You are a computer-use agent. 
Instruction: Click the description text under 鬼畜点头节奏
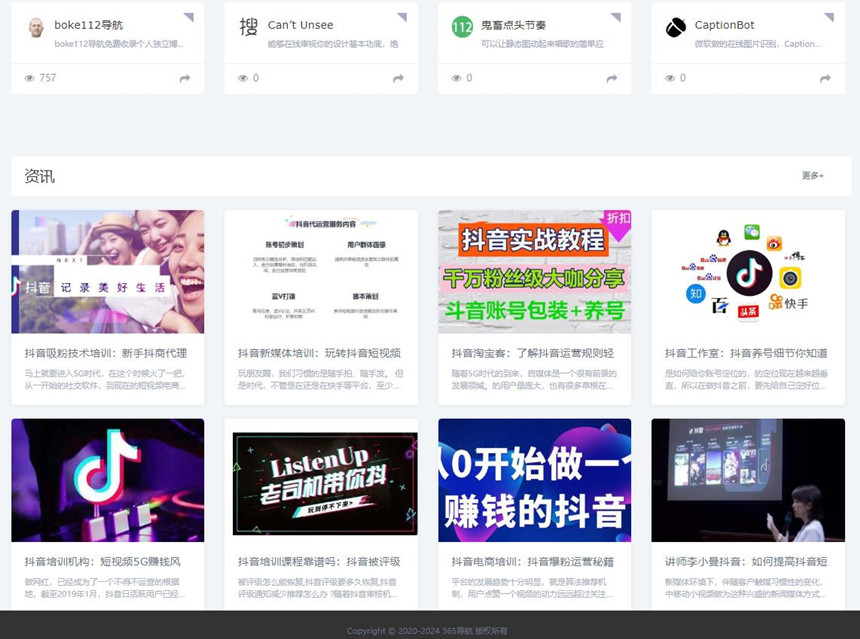[x=542, y=44]
